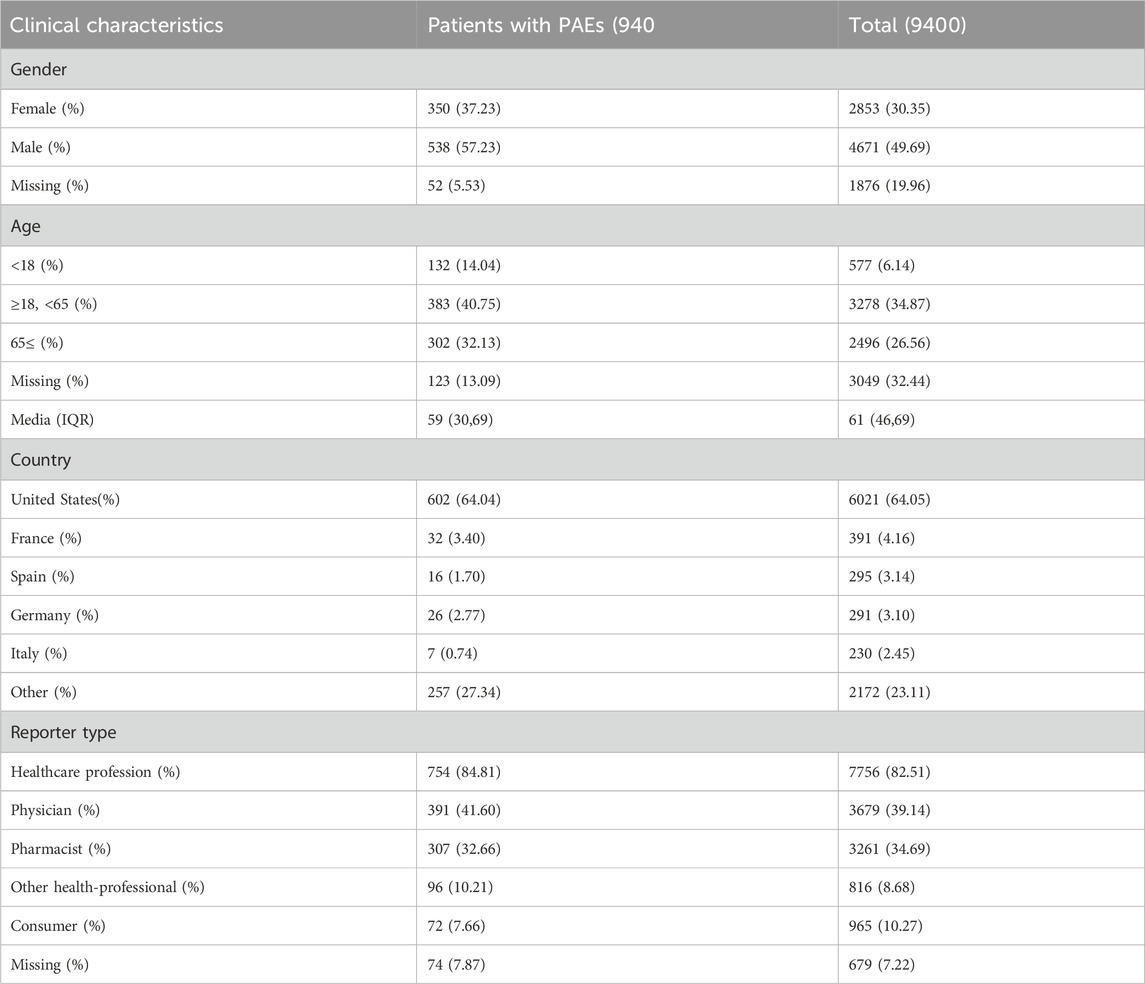The height and width of the screenshot is (984, 1145).
Task: Select the 'Germany (%)' row label
Action: [54, 615]
